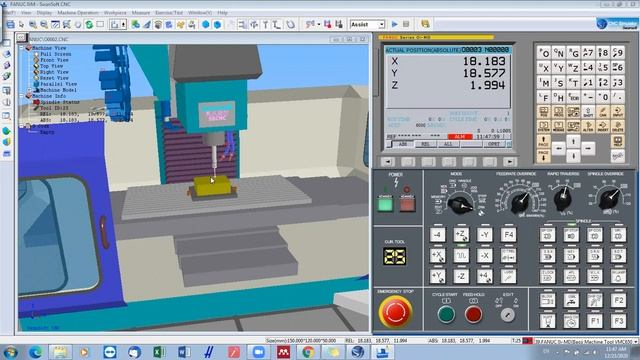Select the ALL soft key on screen
The width and height of the screenshot is (640, 360).
tap(448, 144)
